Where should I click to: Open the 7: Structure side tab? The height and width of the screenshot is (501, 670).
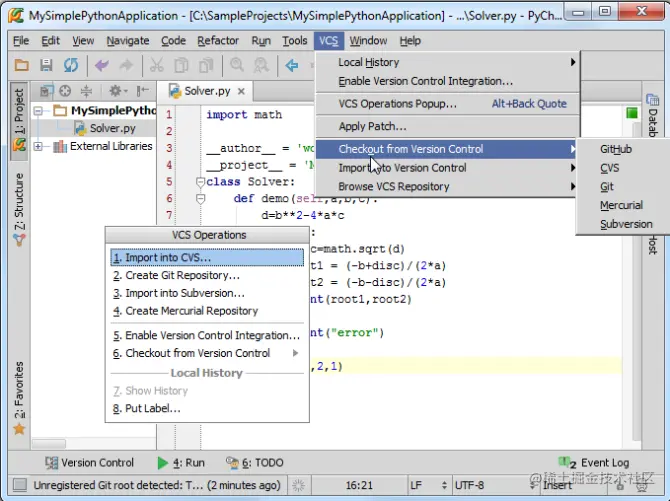pyautogui.click(x=19, y=209)
